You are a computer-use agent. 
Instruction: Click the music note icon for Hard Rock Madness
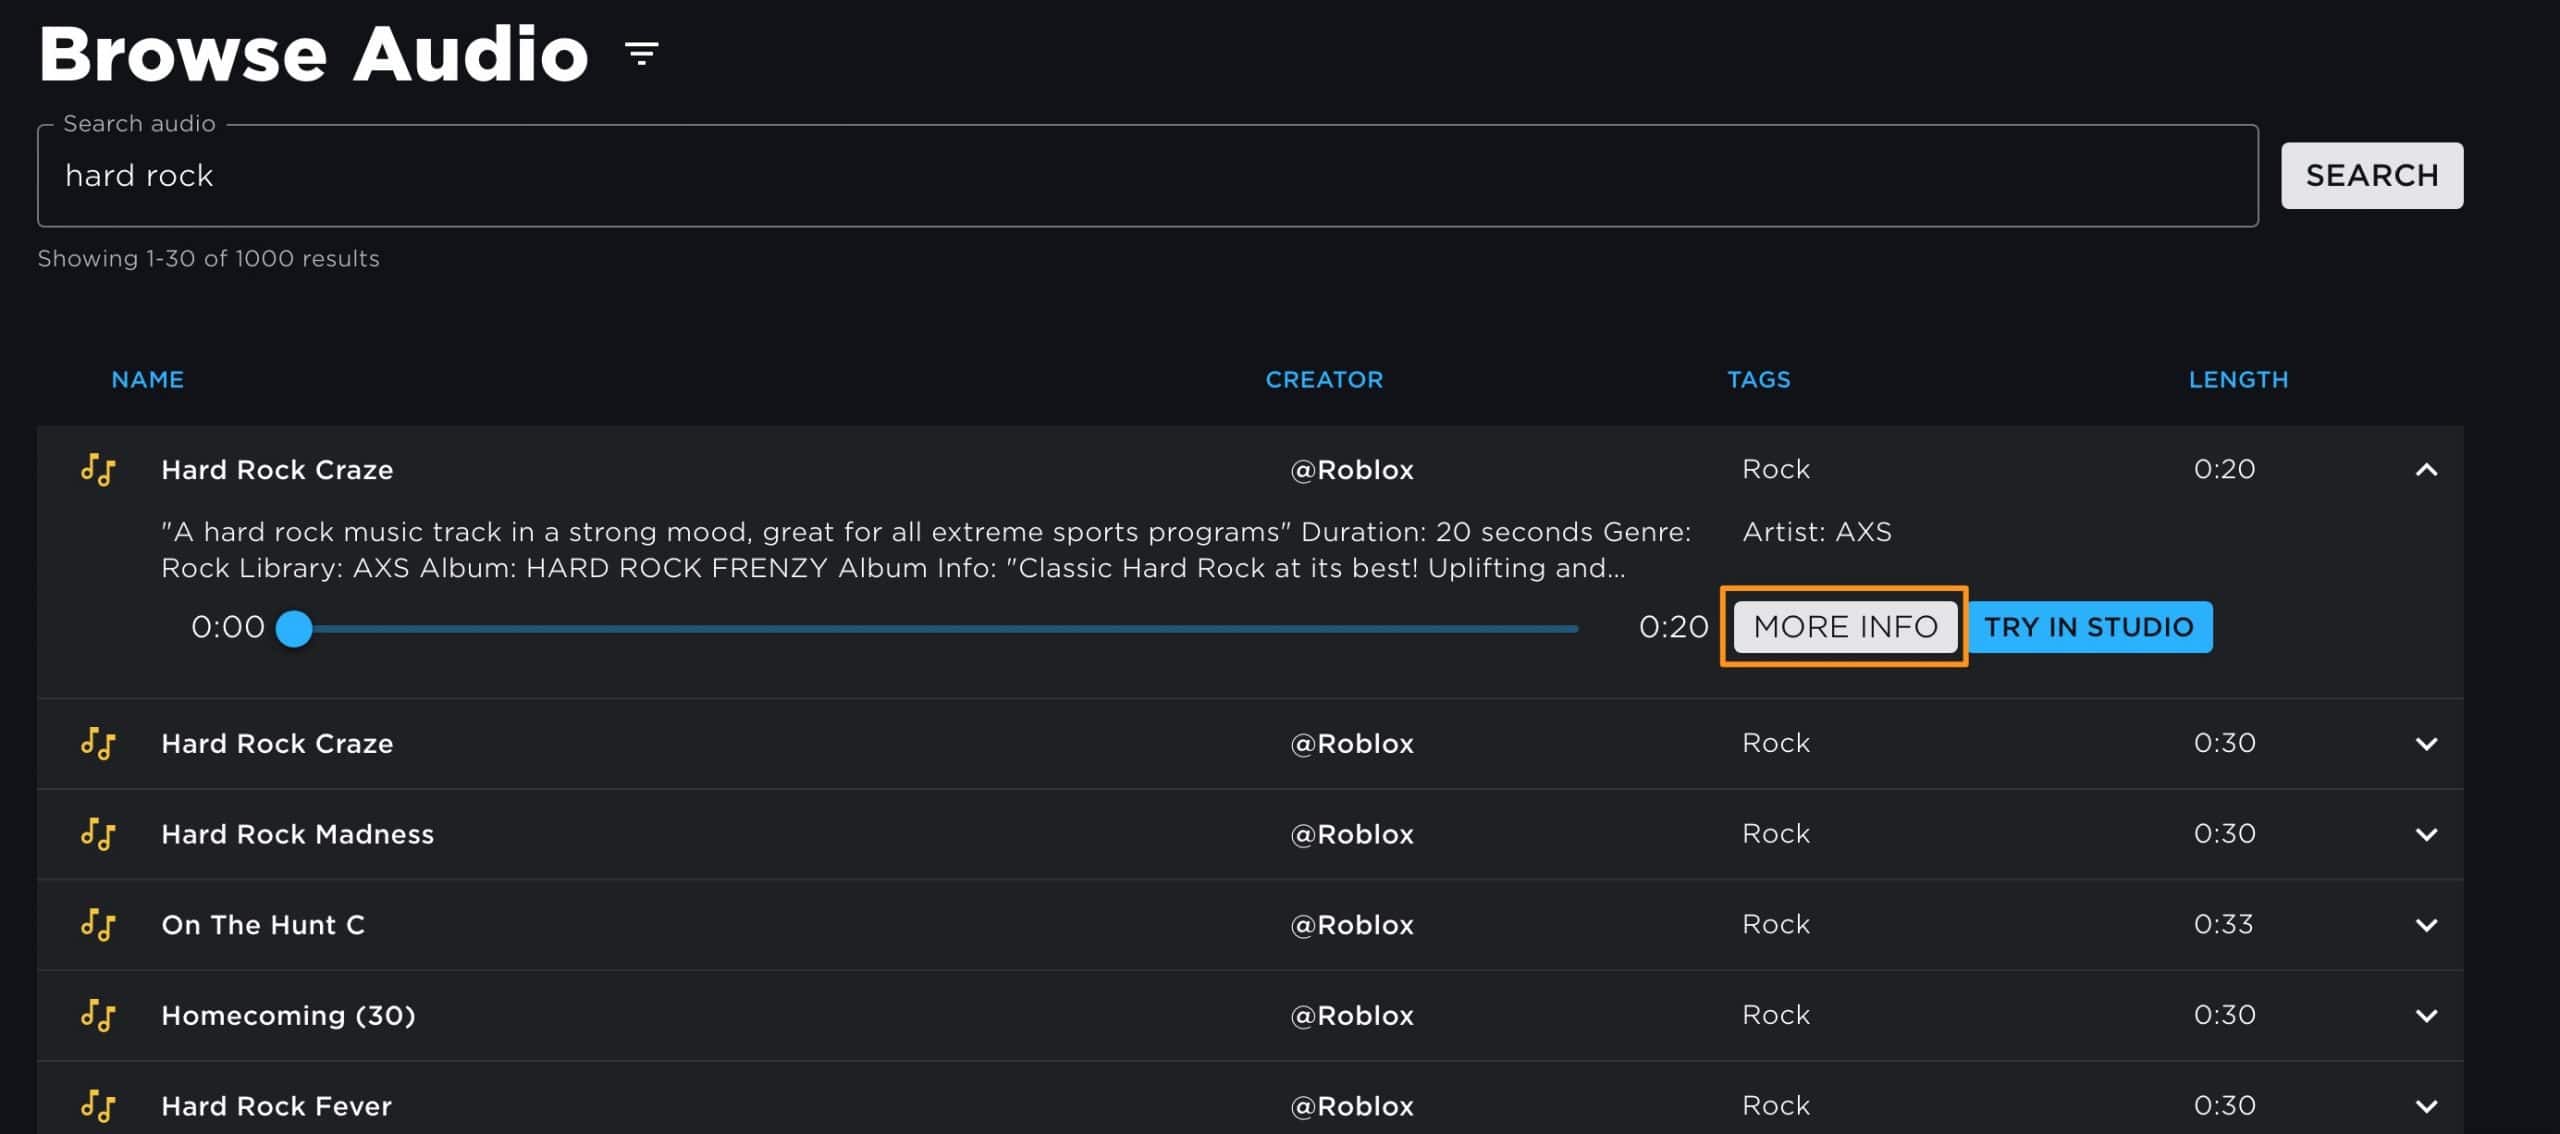point(98,834)
